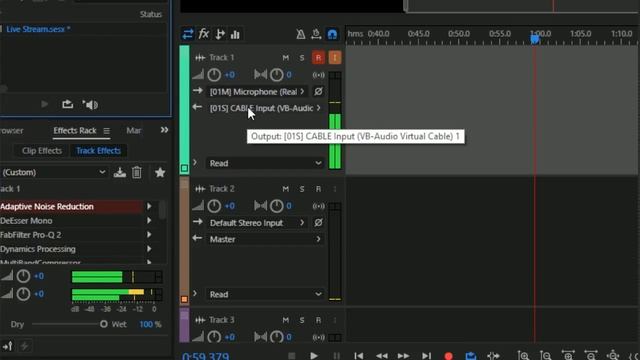Click Track 1 volume knob
Image resolution: width=640 pixels, height=360 pixels.
tap(214, 75)
